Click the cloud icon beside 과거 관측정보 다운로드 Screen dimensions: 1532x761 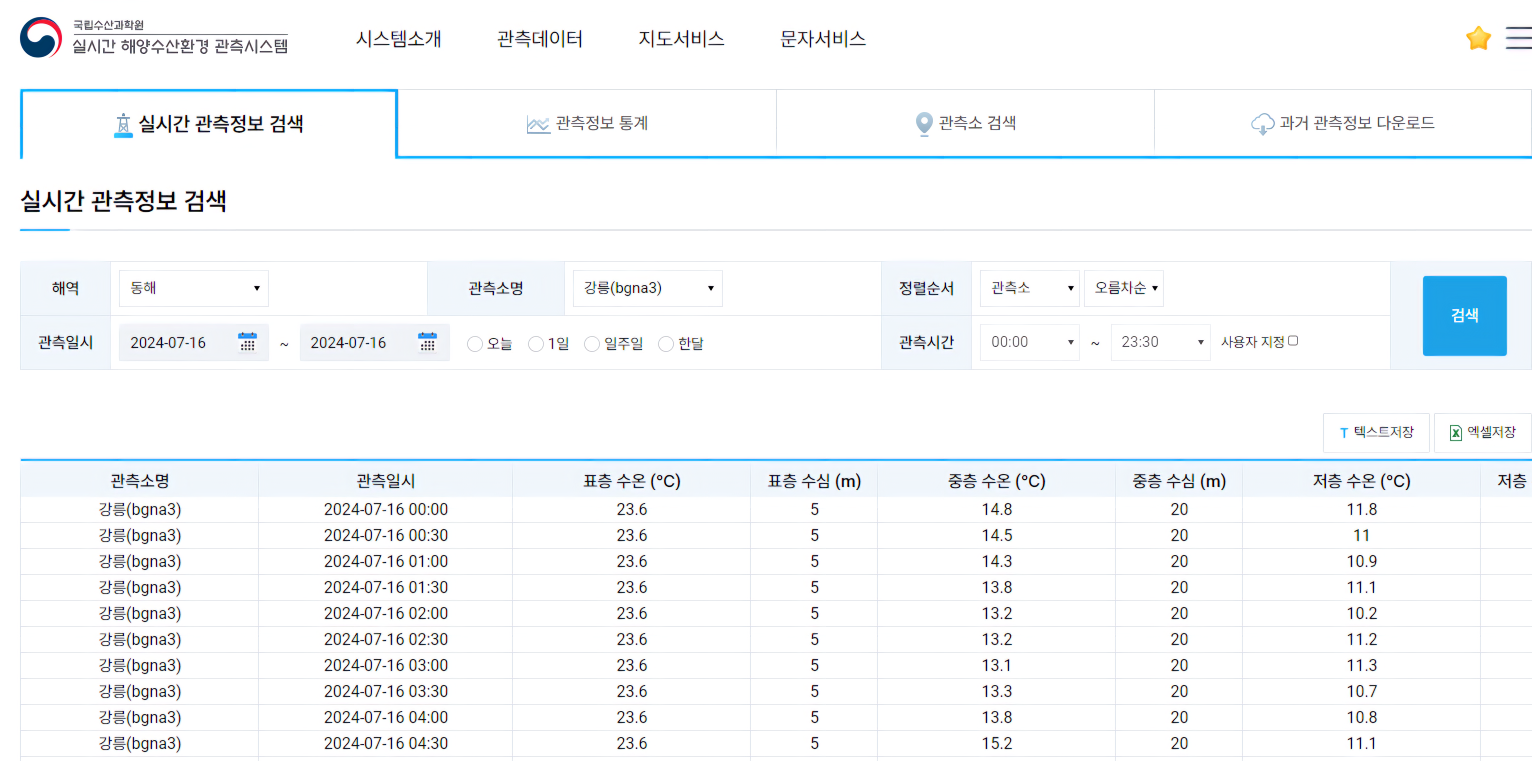point(1262,124)
